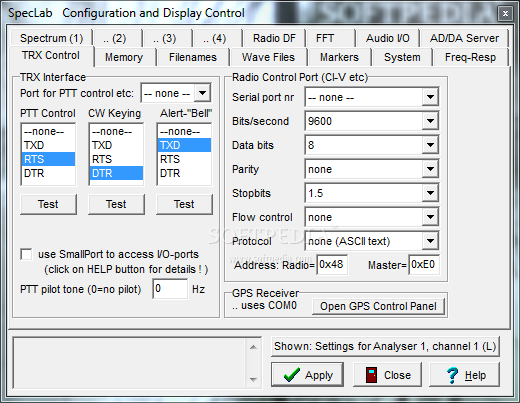520x403 pixels.
Task: Click the Help button
Action: pos(464,375)
